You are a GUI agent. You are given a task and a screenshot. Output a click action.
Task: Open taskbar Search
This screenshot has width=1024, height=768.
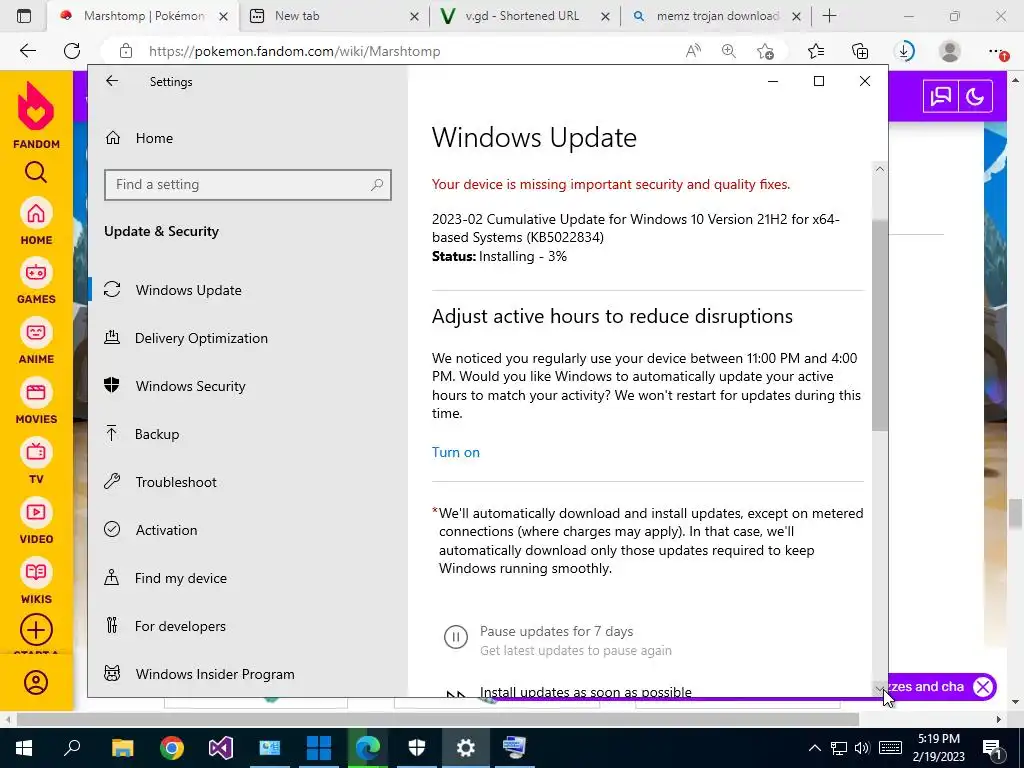72,747
